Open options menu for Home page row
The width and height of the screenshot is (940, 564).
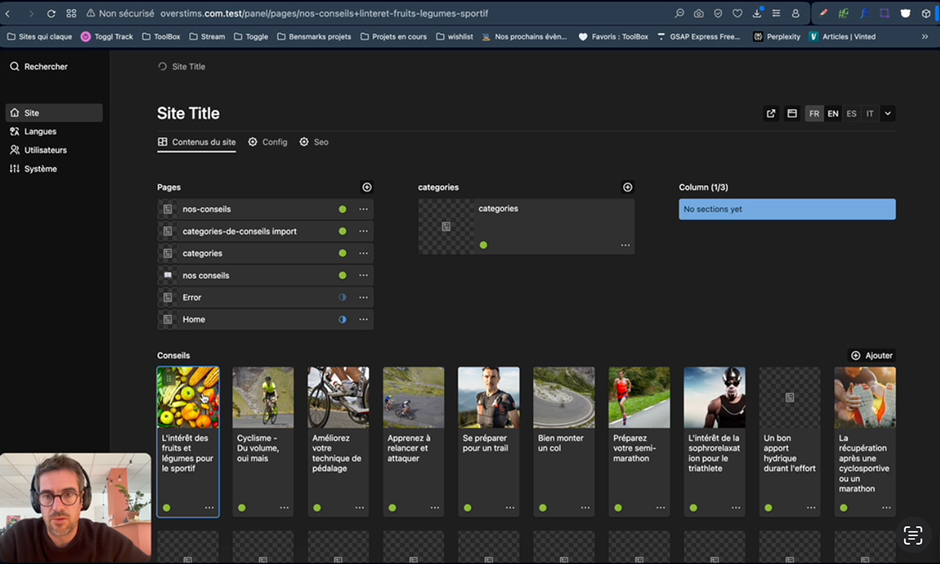tap(363, 320)
